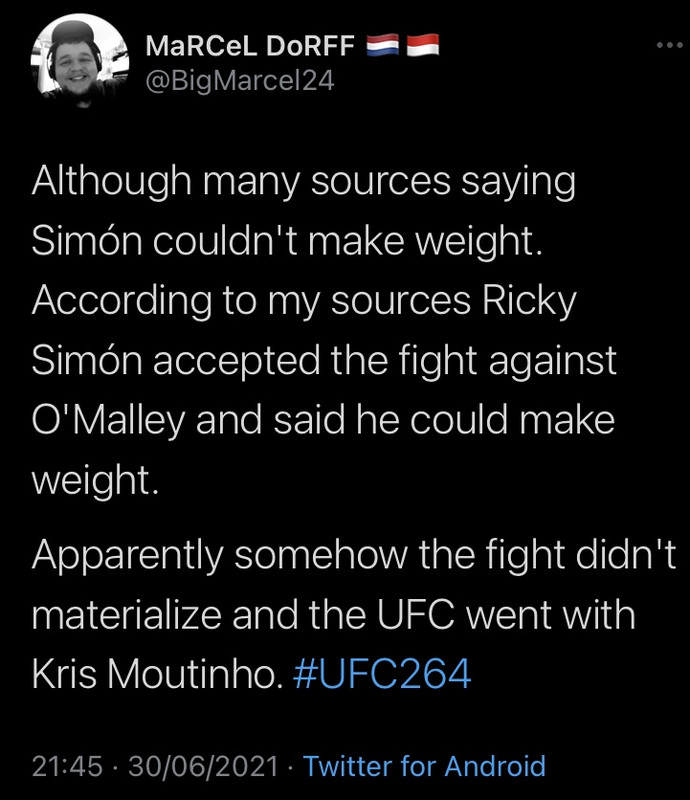Click the Indonesia flag emoji
Image resolution: width=690 pixels, height=800 pixels.
(423, 45)
